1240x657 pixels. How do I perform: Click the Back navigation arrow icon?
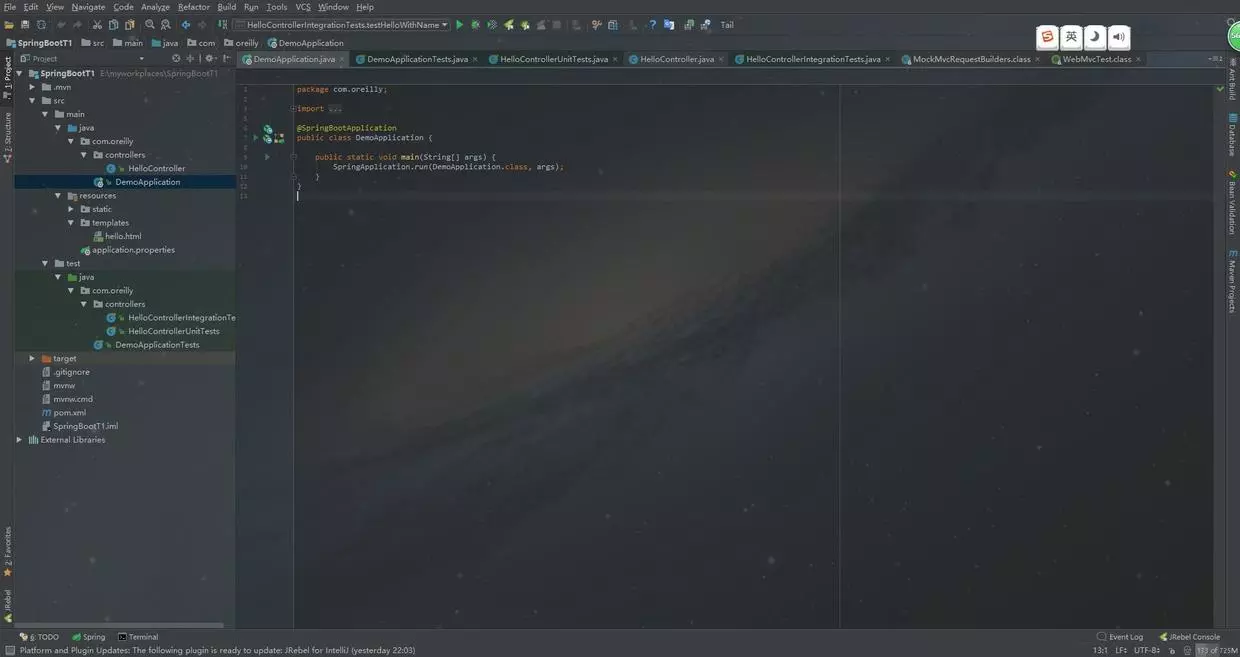[186, 25]
